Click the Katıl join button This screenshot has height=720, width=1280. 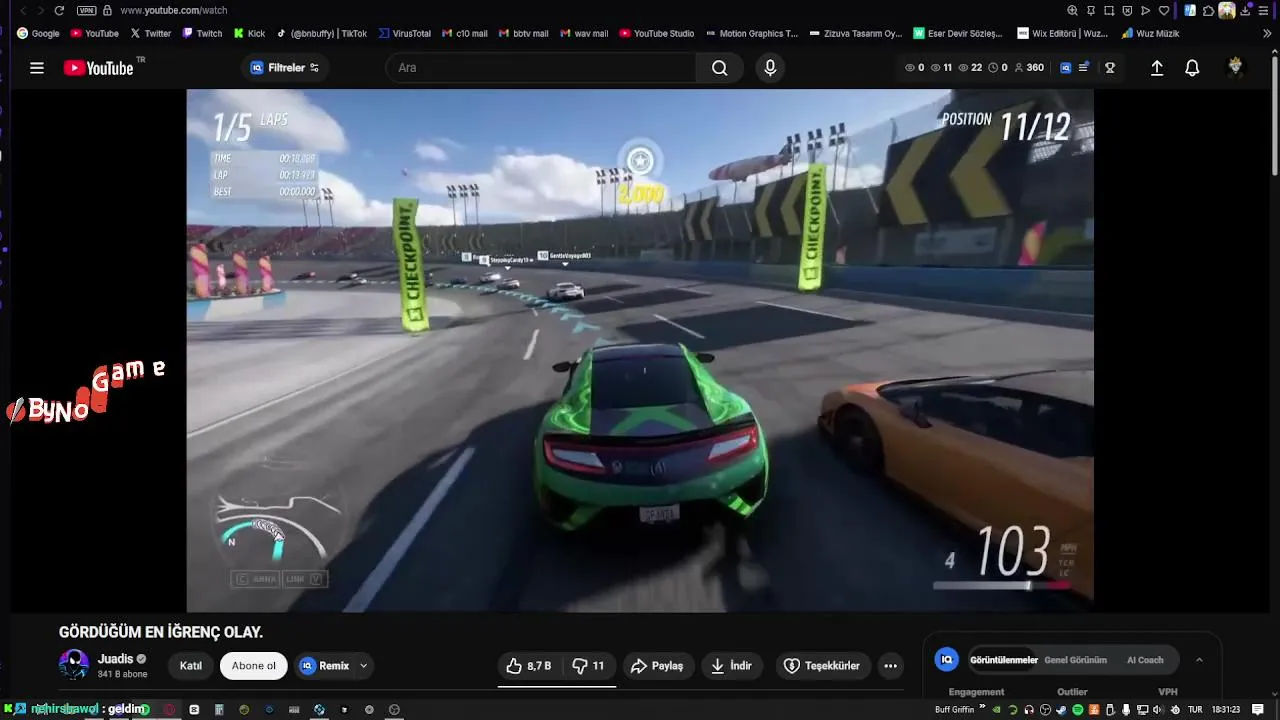pos(191,666)
